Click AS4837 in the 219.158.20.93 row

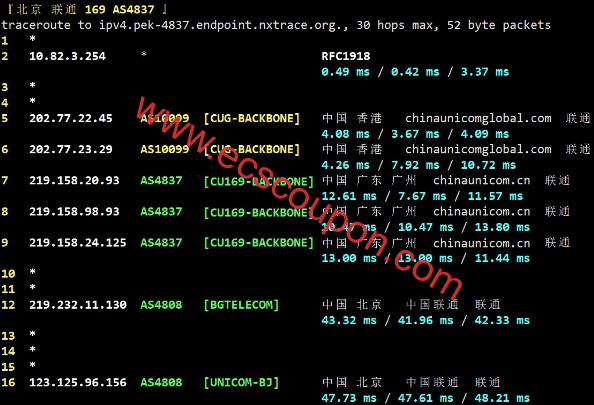pyautogui.click(x=161, y=181)
